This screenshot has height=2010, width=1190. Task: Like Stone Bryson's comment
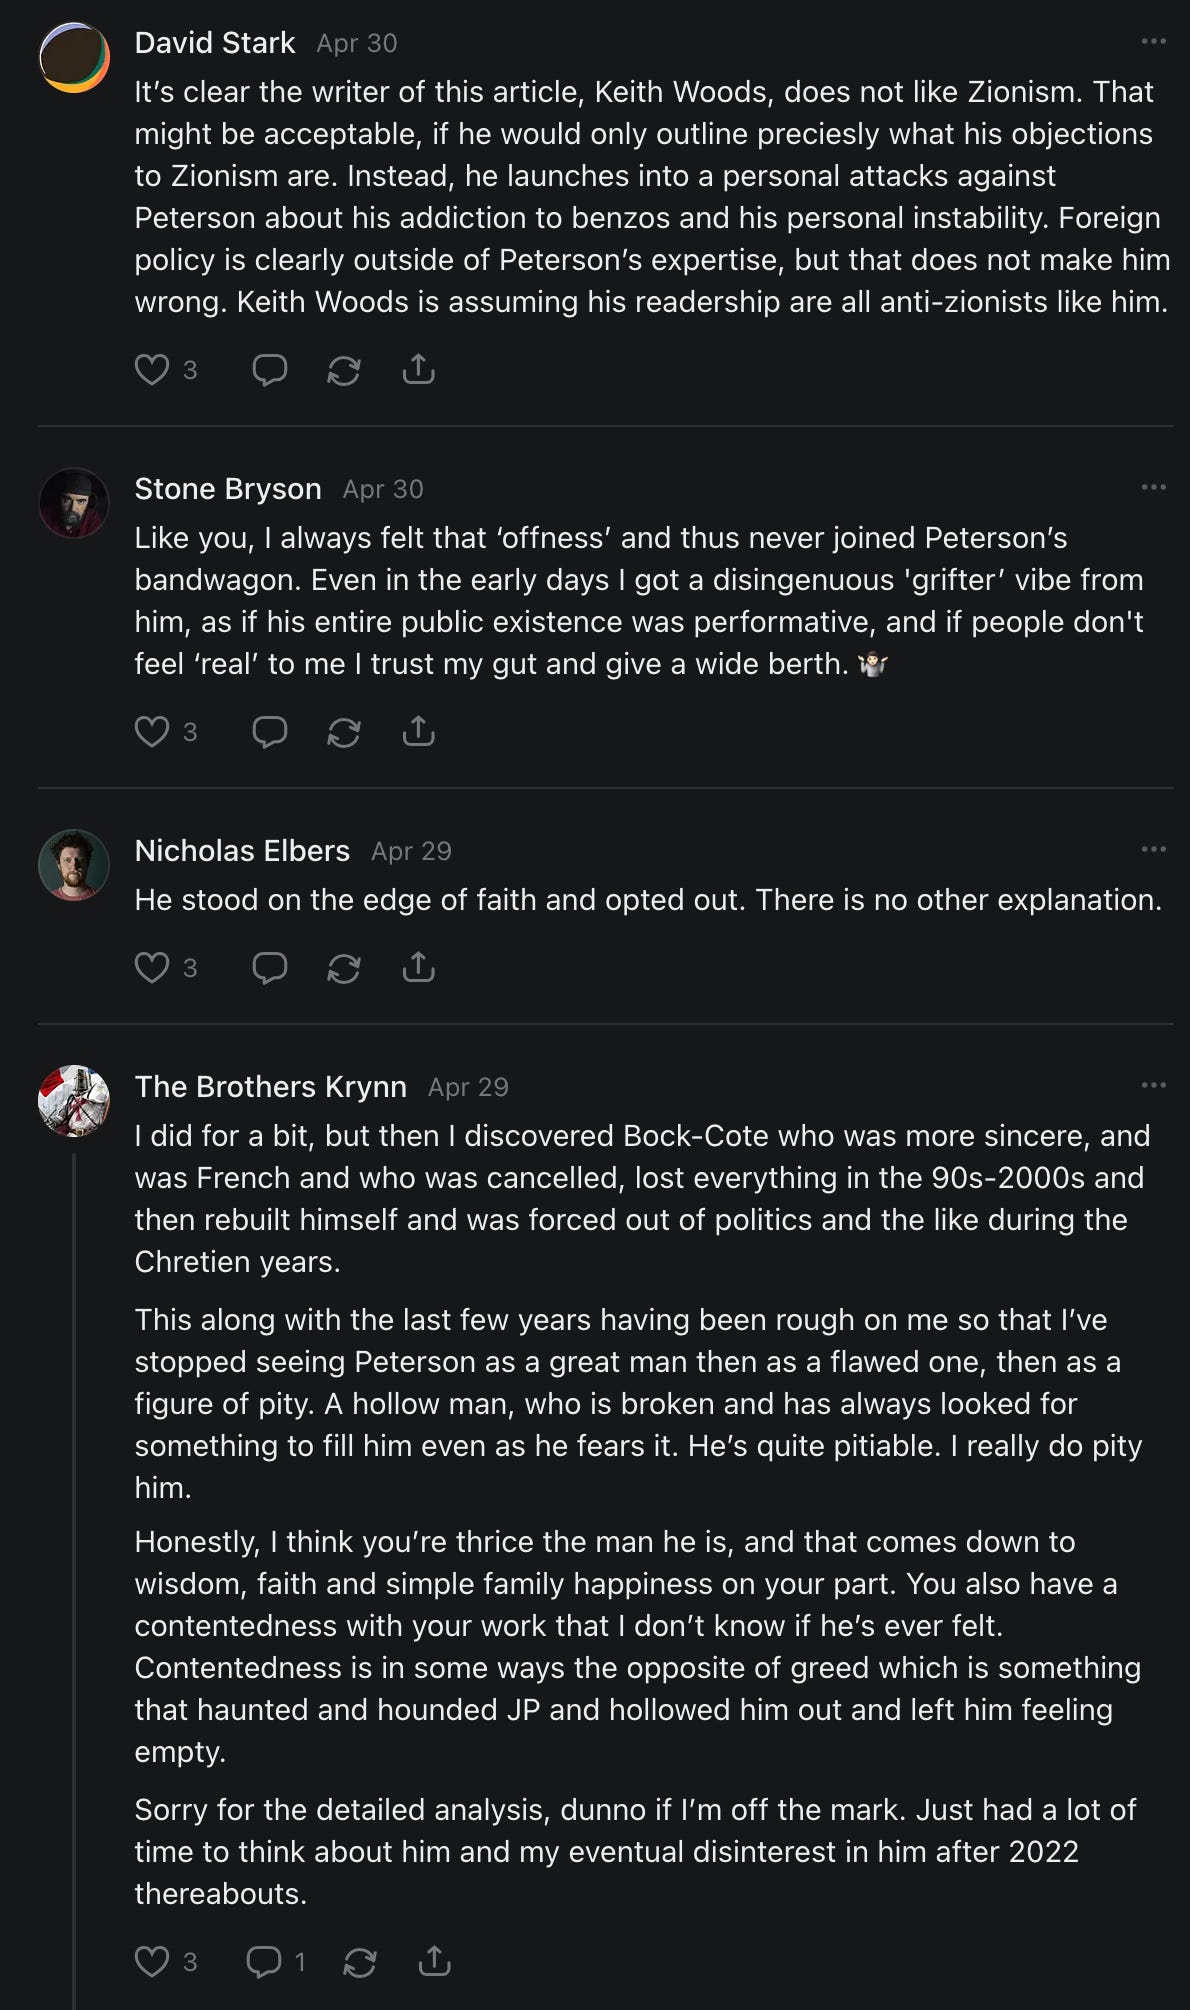(x=152, y=732)
